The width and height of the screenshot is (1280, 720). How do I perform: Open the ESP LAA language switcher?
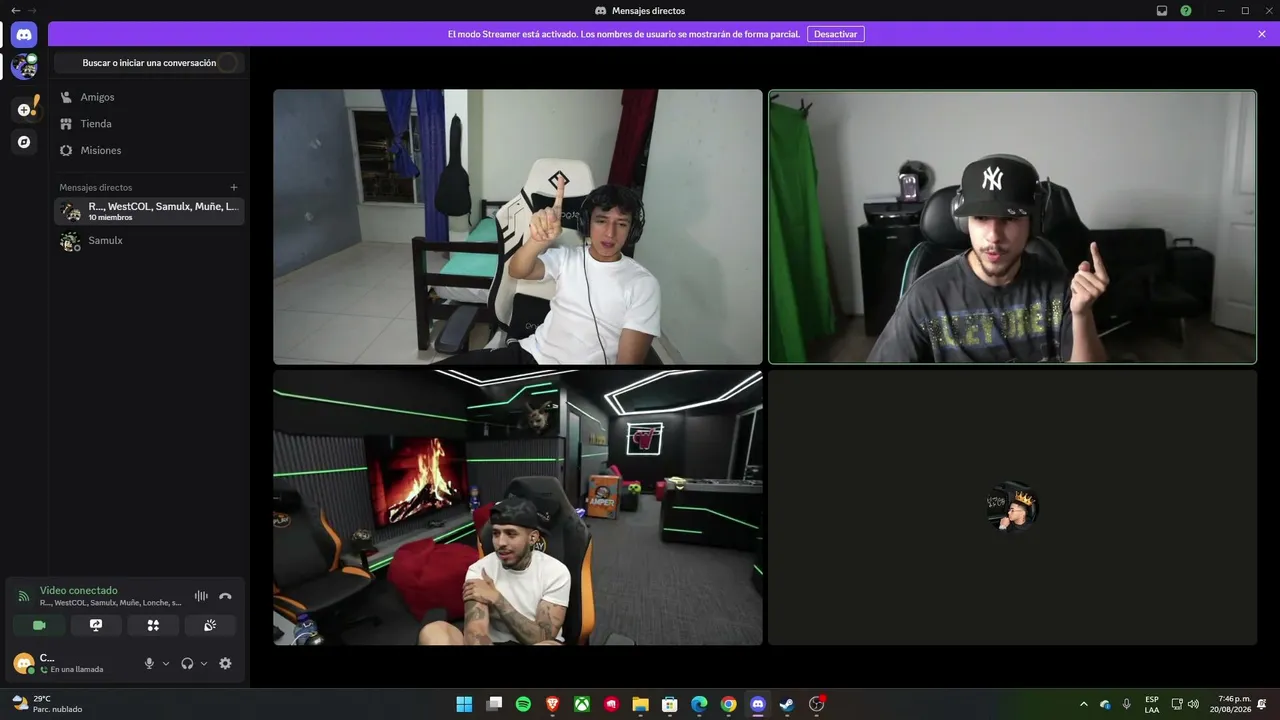pyautogui.click(x=1152, y=704)
